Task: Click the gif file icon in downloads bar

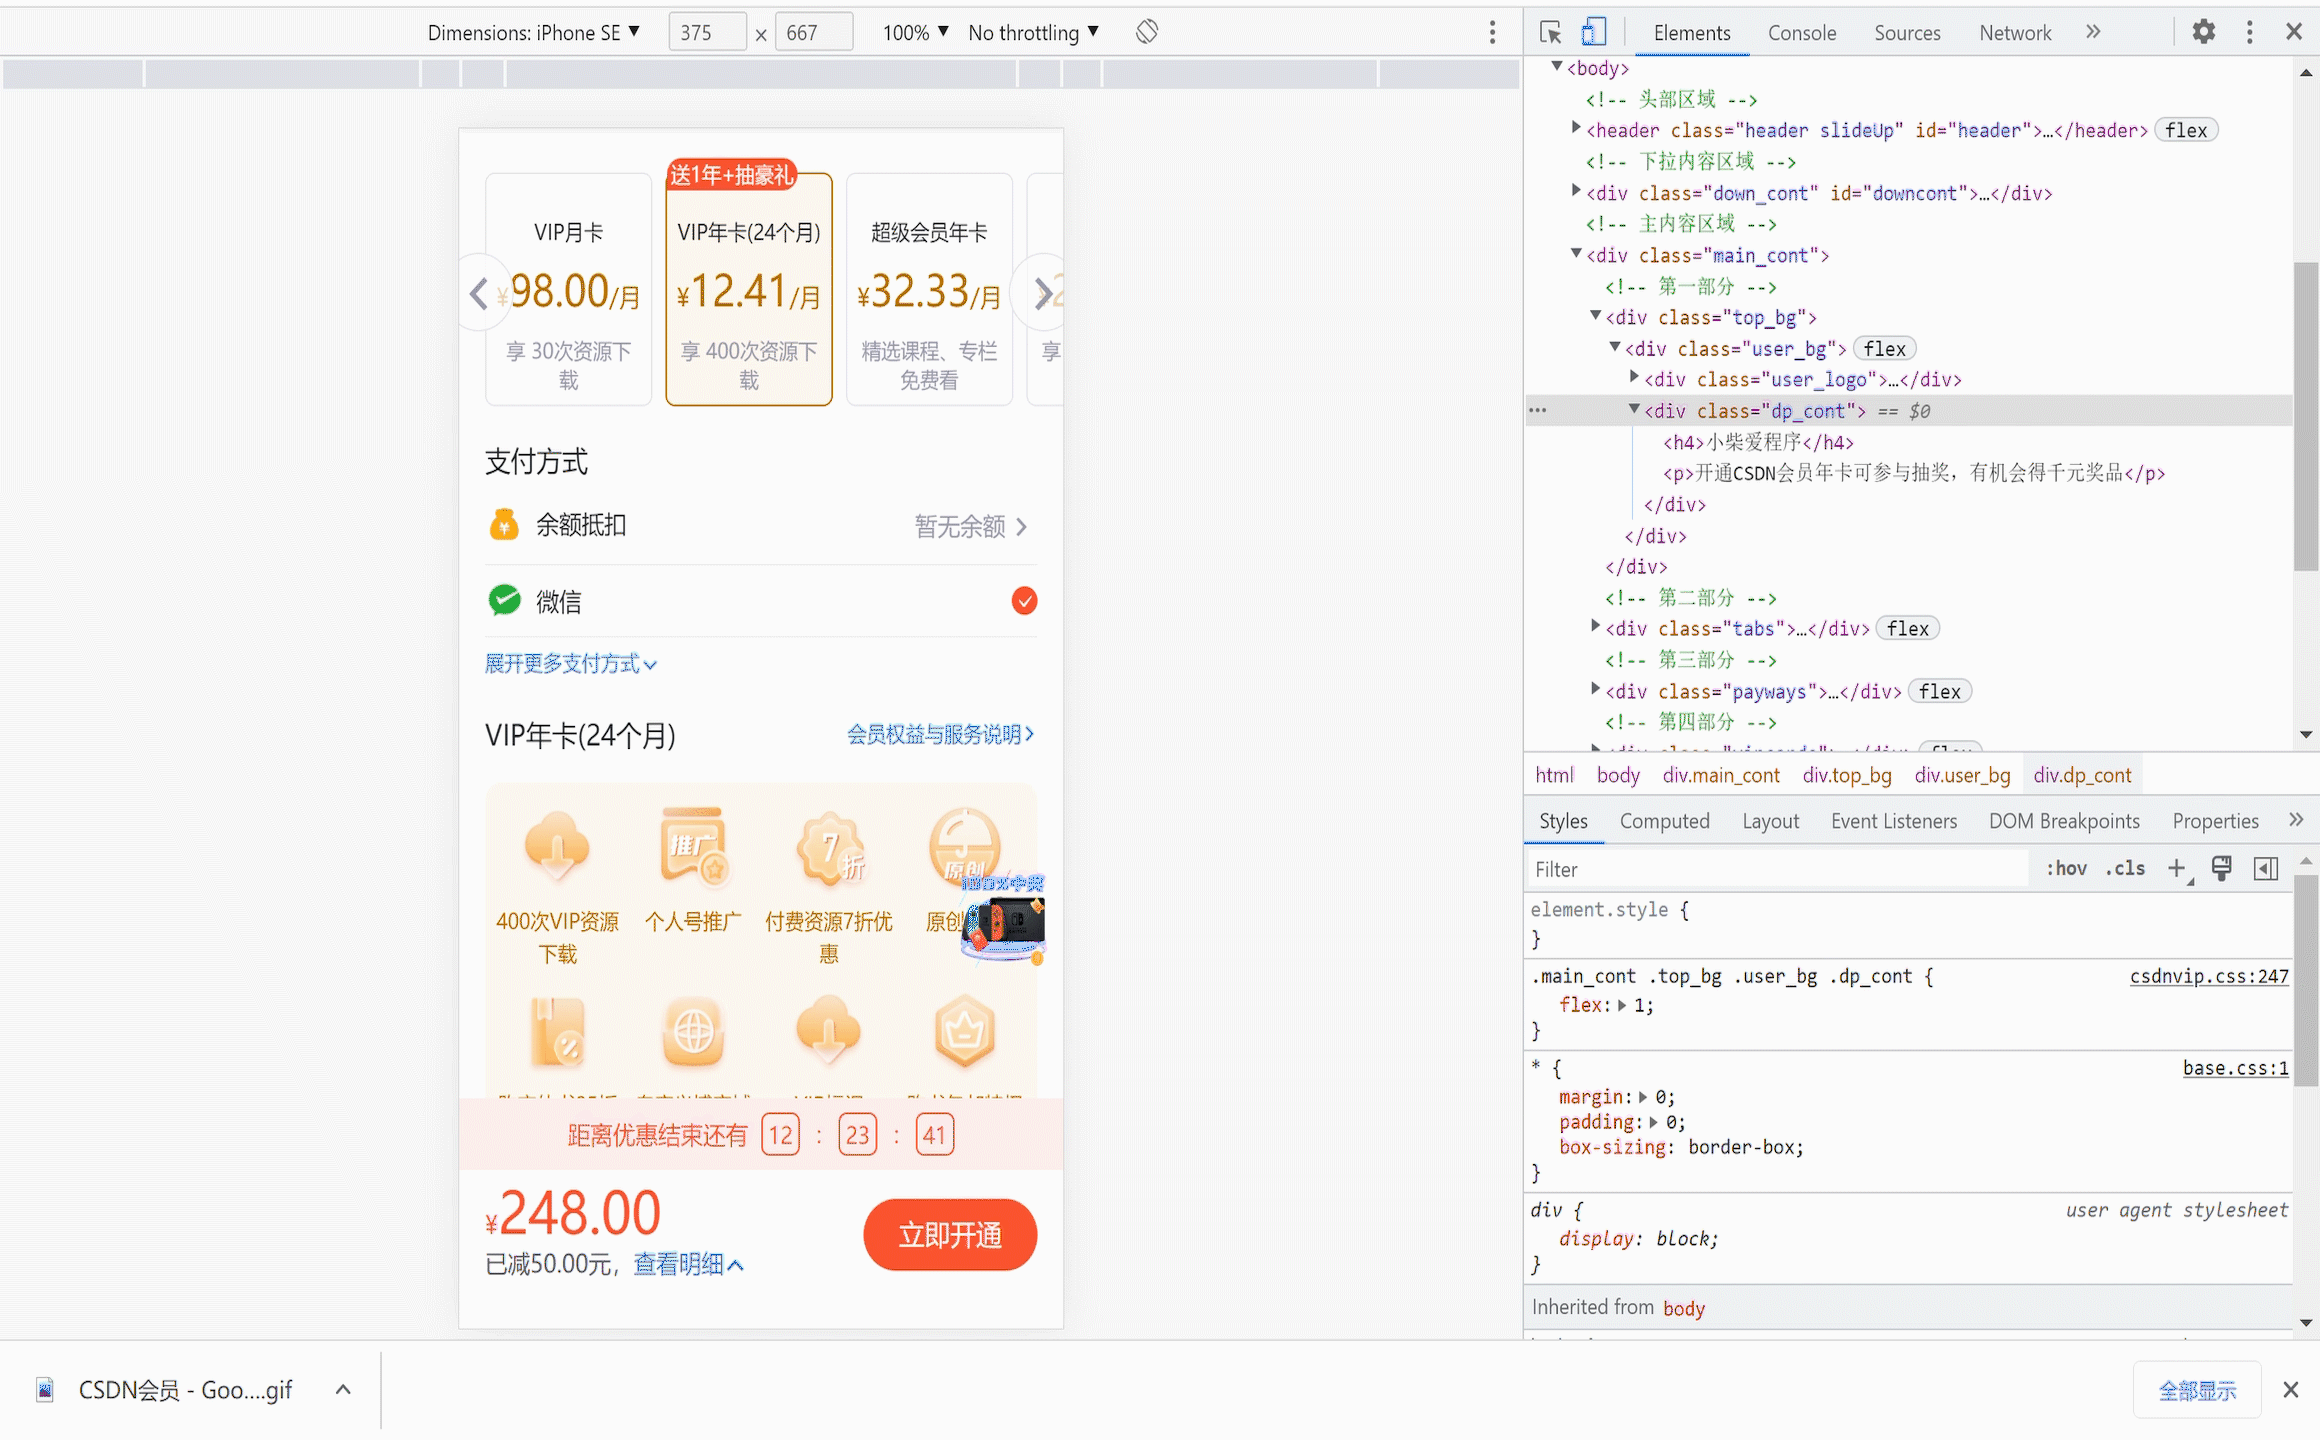Action: [x=45, y=1390]
